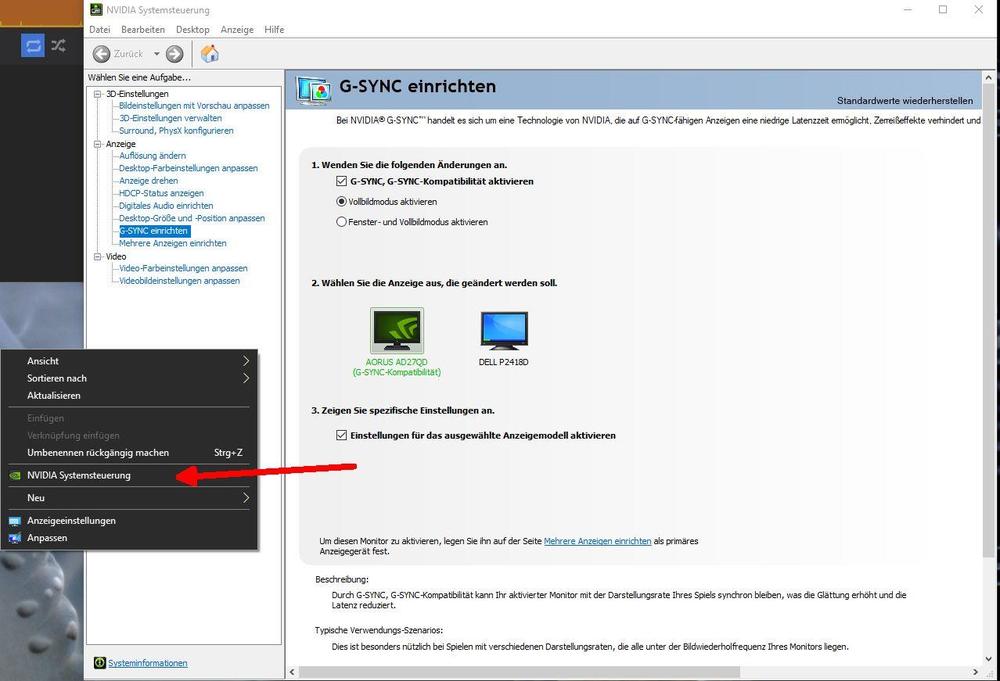Select Fenster- und Vollbildmodus aktivieren option
This screenshot has height=681, width=1000.
coord(341,222)
